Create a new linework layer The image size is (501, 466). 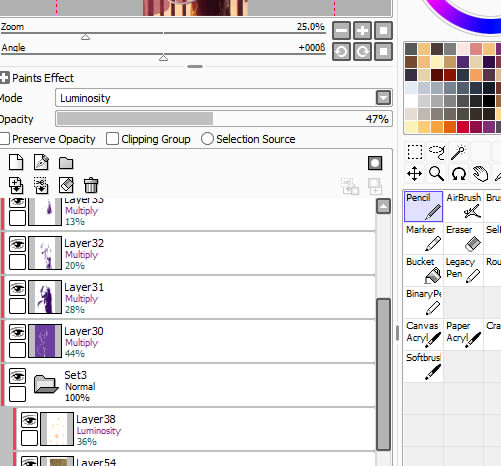41,163
